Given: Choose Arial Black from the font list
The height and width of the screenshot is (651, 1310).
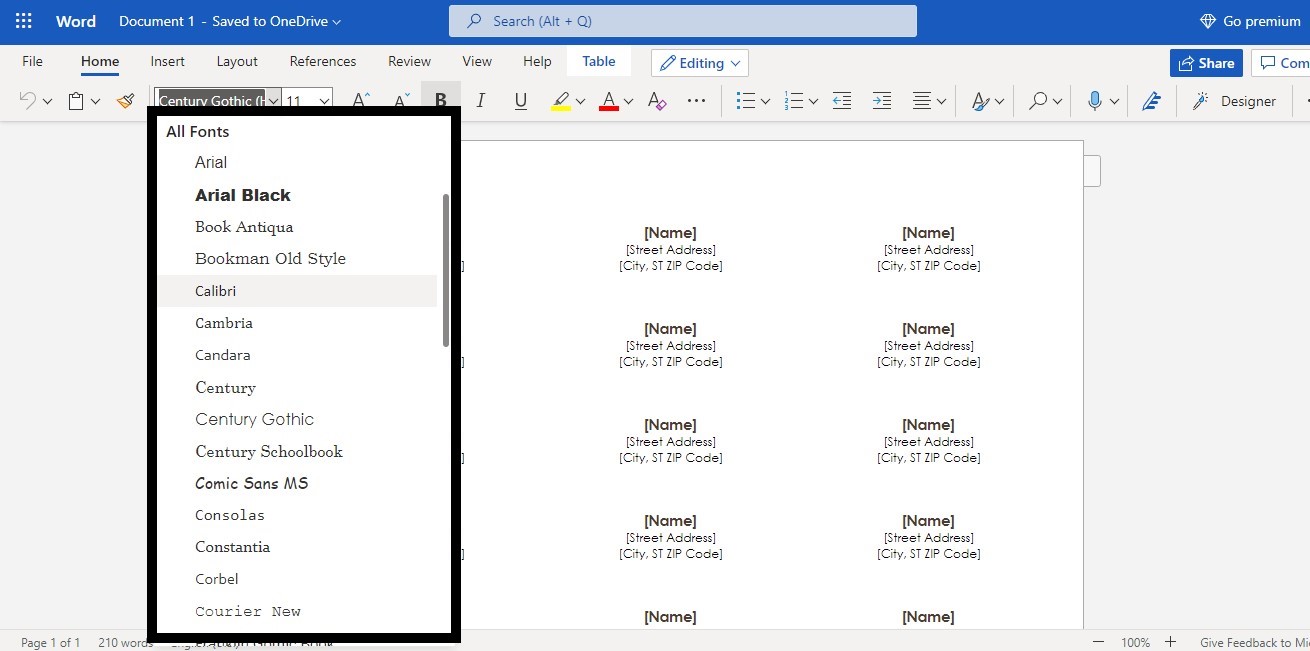Looking at the screenshot, I should (296, 195).
